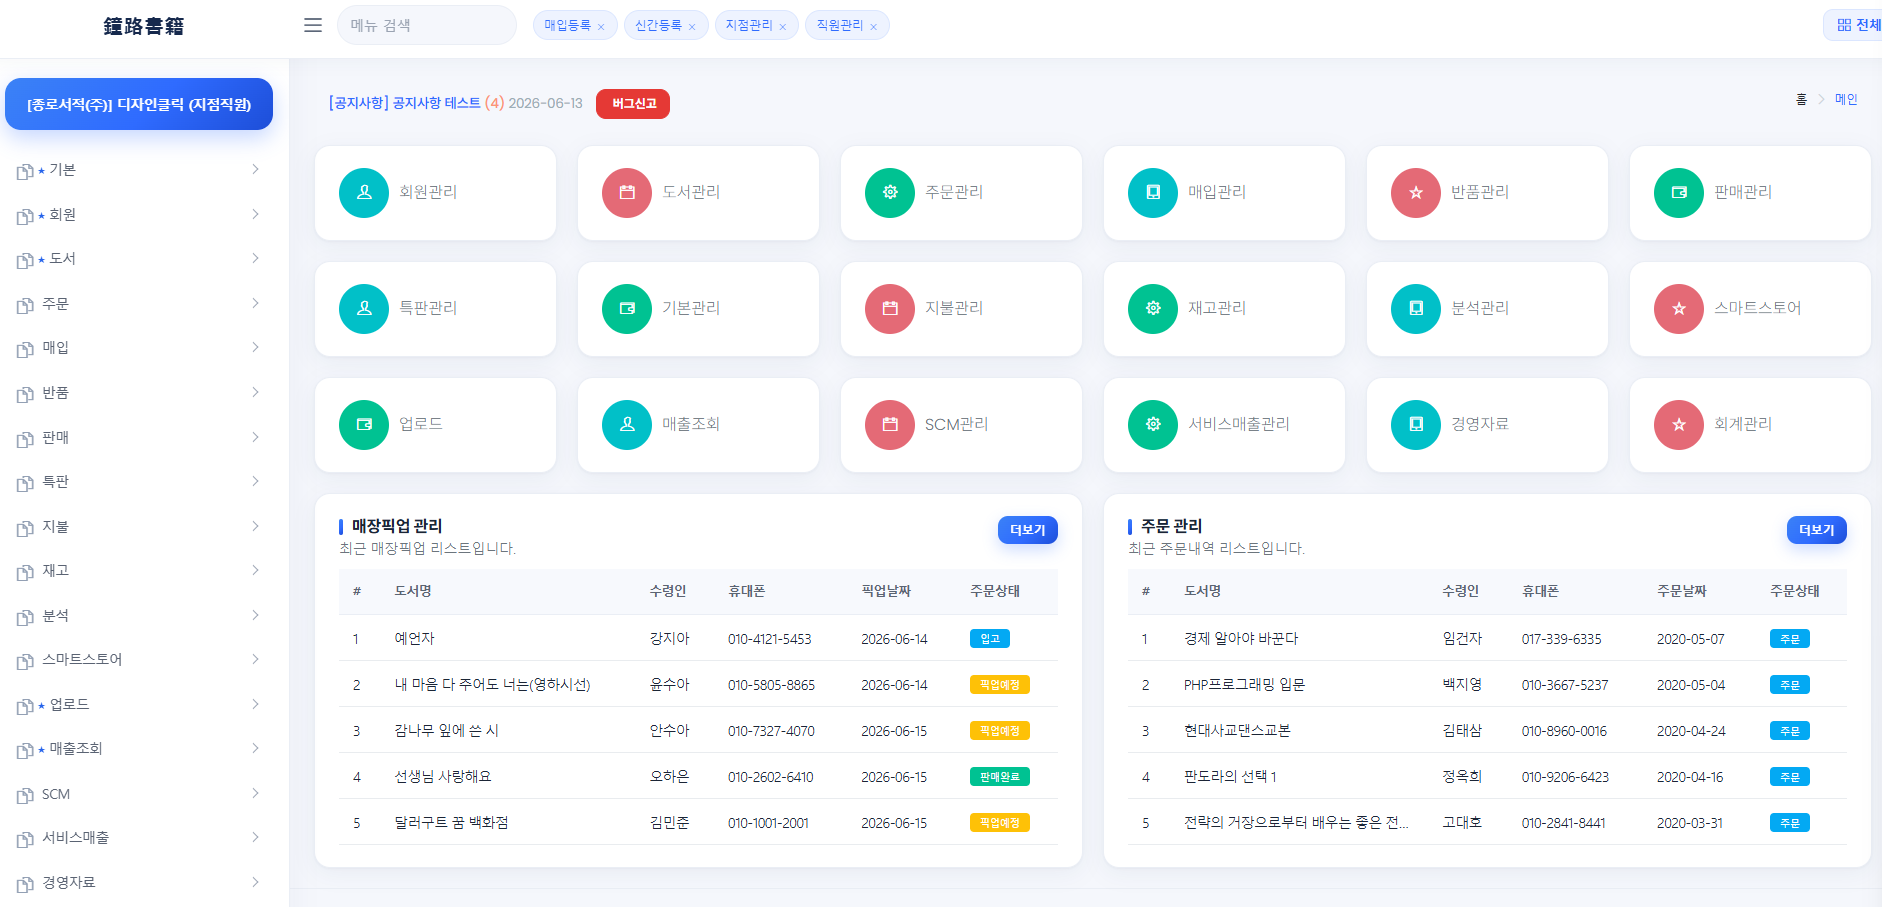
Task: Click the 종로서적 디자인클릭 account button
Action: tap(139, 104)
